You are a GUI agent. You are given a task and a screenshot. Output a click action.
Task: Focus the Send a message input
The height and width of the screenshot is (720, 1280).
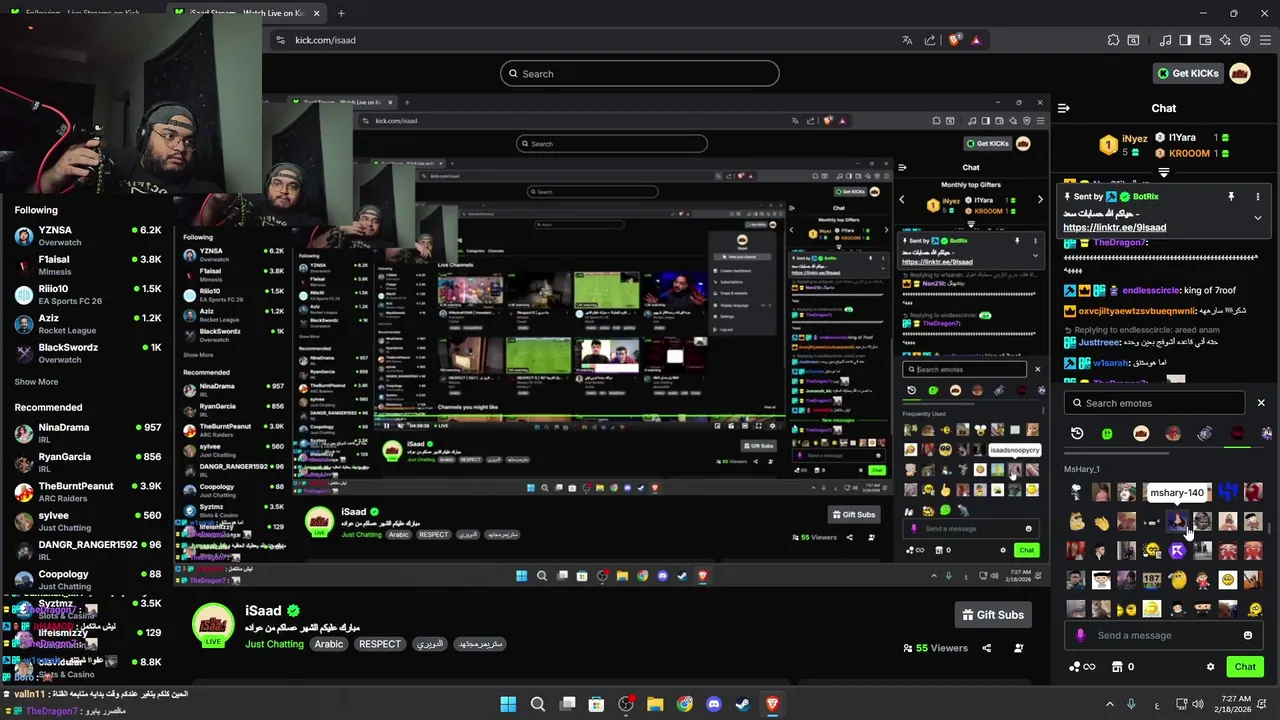click(1163, 635)
